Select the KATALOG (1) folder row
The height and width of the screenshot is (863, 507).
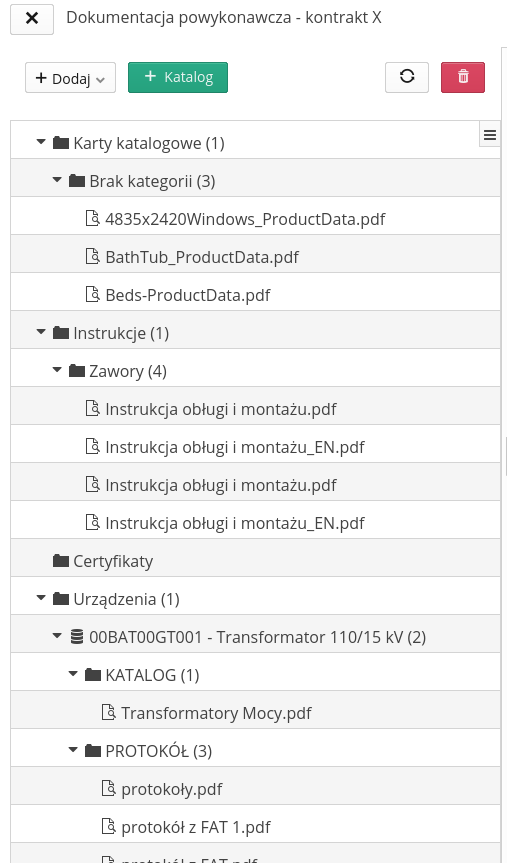tap(255, 675)
